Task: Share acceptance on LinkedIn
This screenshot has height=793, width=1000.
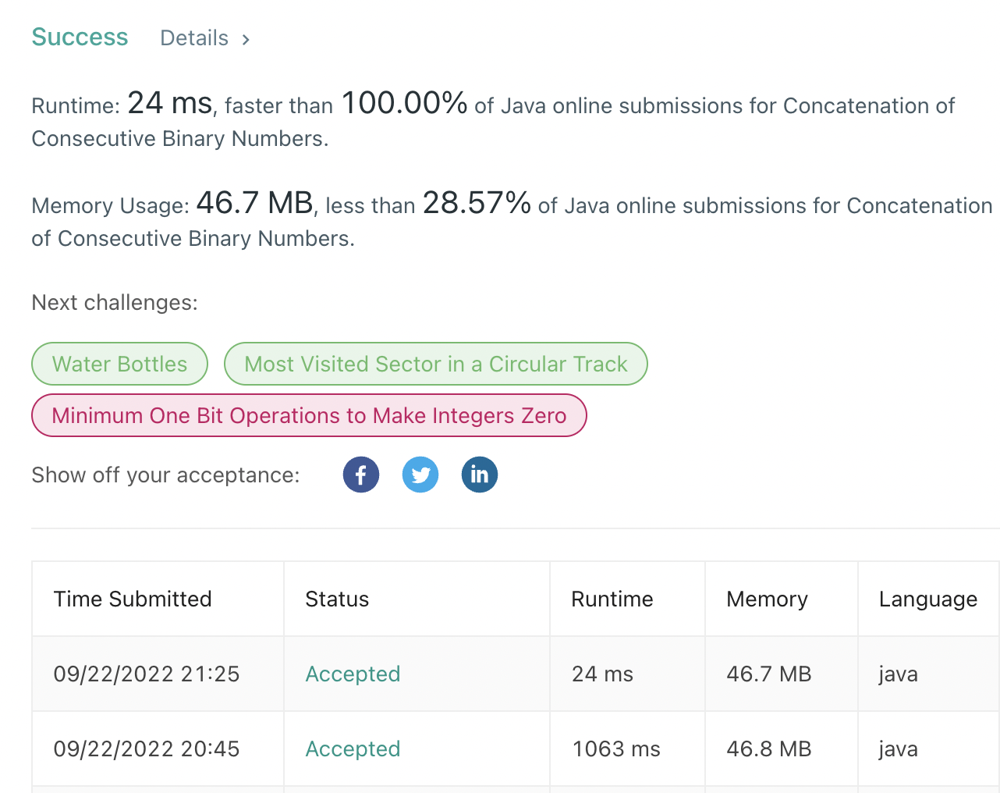Action: point(480,475)
